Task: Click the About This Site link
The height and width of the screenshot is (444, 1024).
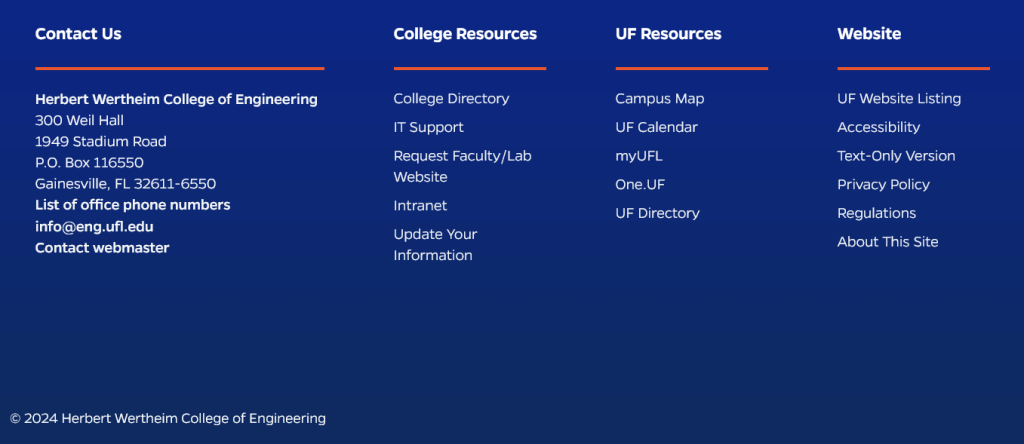Action: 888,242
